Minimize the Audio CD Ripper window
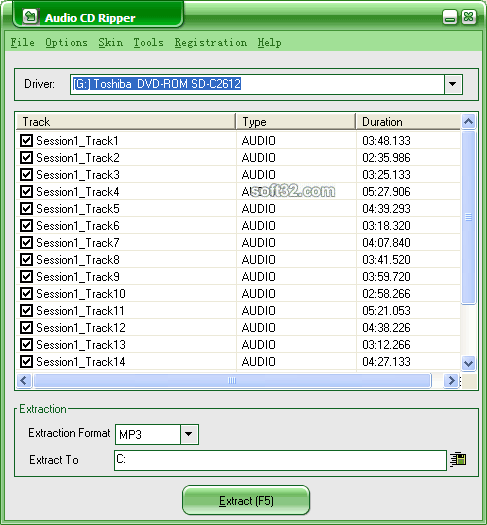Screen dimensions: 487x525 [450, 17]
